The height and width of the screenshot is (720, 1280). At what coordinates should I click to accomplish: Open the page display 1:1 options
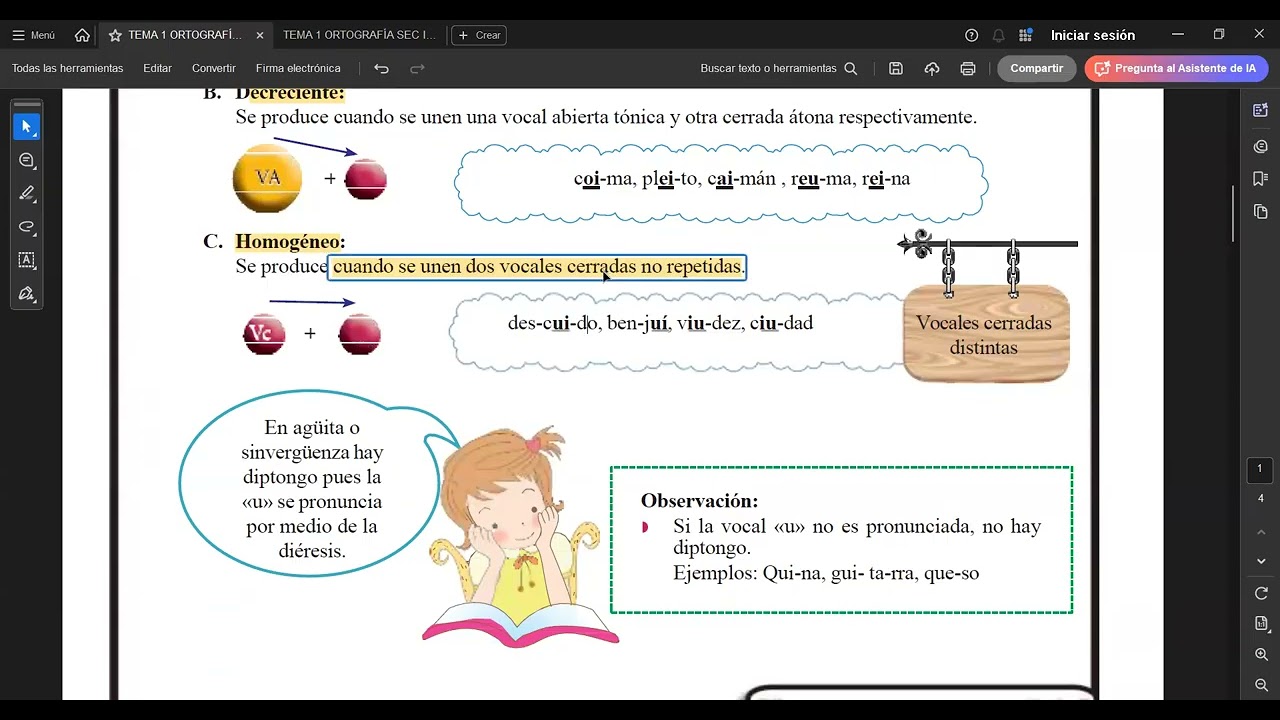point(1261,623)
